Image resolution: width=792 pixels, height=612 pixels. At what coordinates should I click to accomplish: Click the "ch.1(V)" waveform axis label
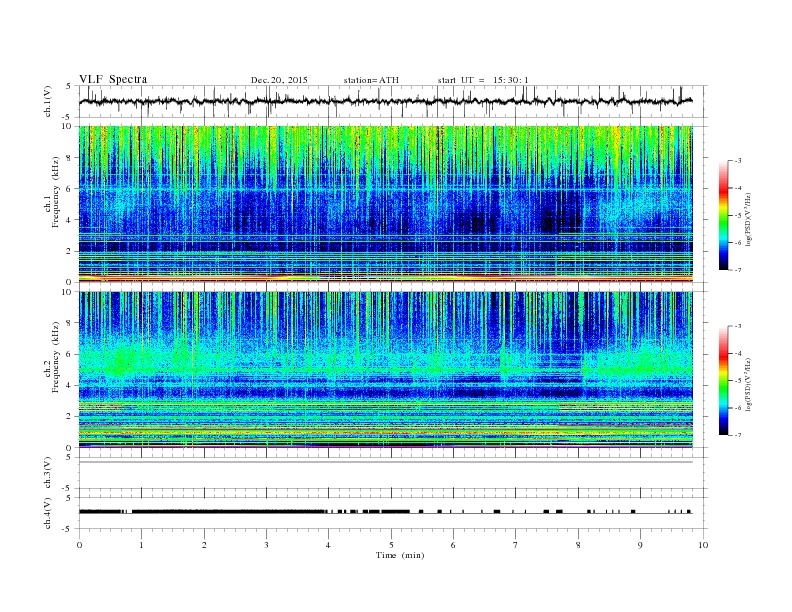pos(48,101)
